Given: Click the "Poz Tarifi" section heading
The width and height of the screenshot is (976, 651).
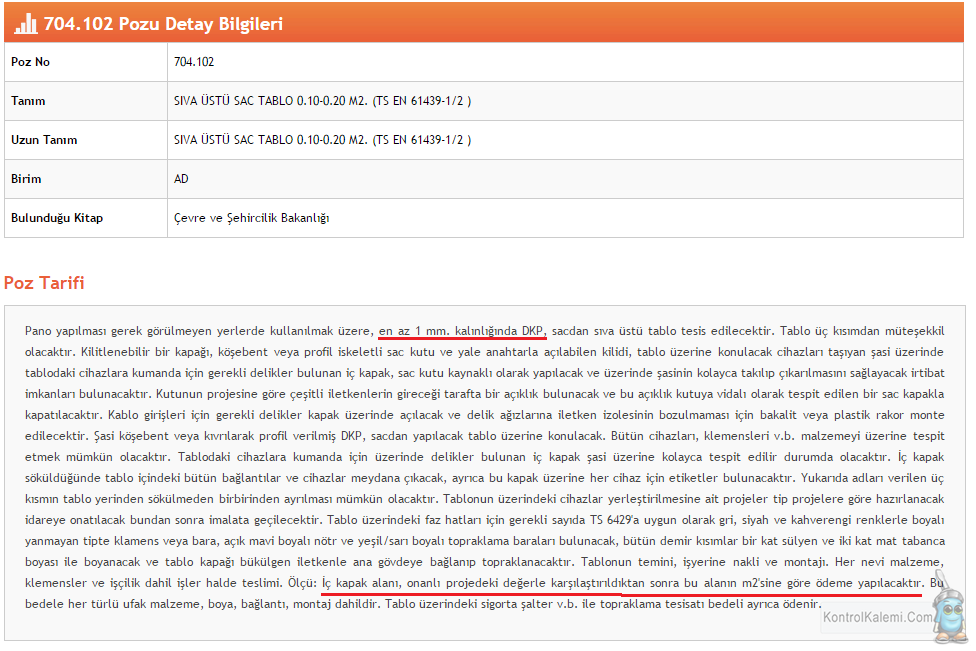Looking at the screenshot, I should (x=44, y=283).
